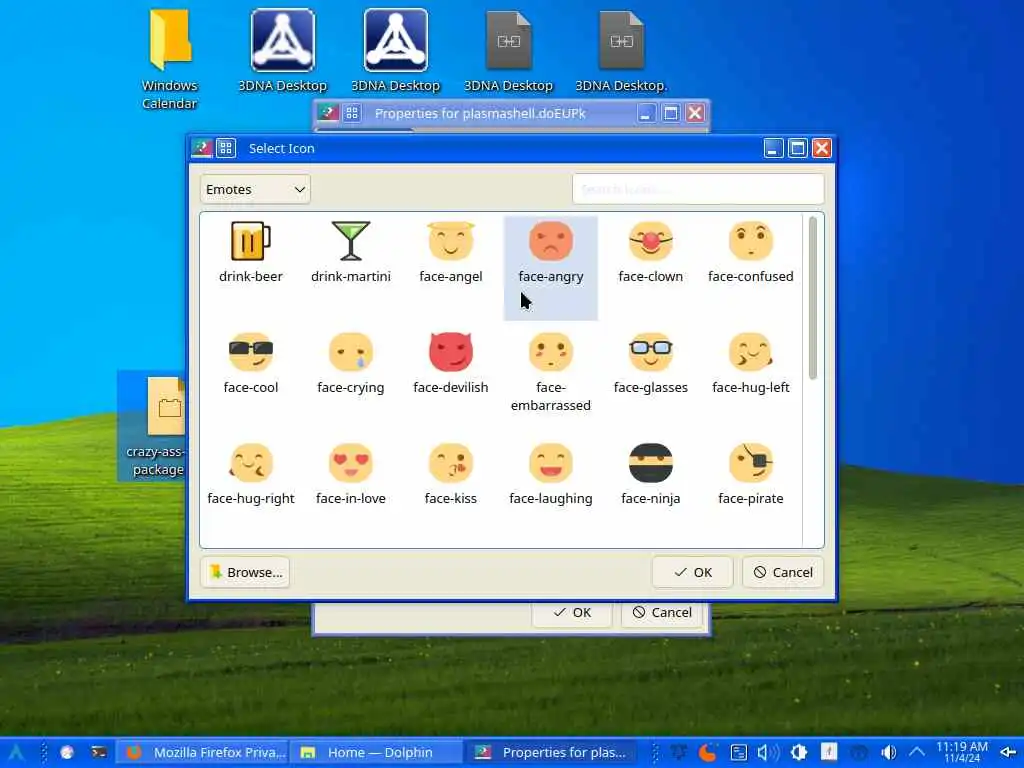Image resolution: width=1024 pixels, height=768 pixels.
Task: Choose the face-angel emote
Action: [451, 252]
